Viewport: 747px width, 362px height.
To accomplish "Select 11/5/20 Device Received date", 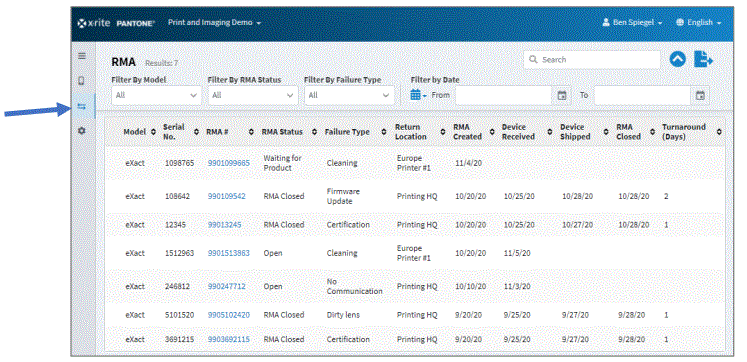I will point(517,253).
